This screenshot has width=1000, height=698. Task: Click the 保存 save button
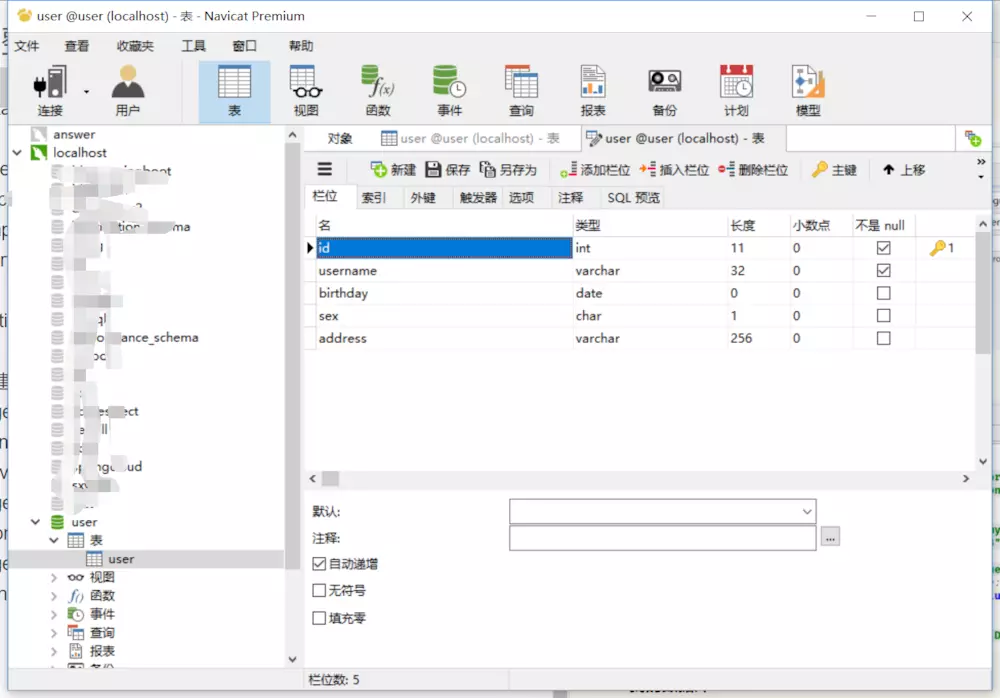click(x=448, y=170)
